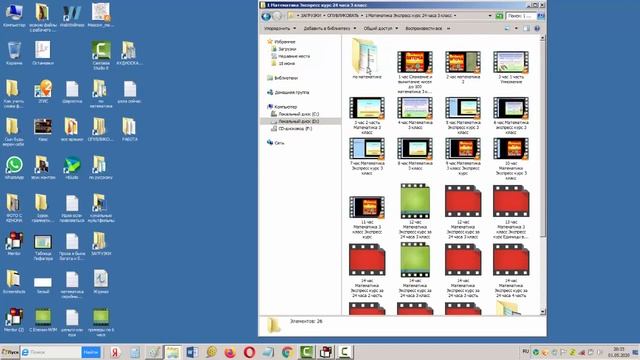The height and width of the screenshot is (360, 640).
Task: Click the change view icon in Explorer toolbar
Action: (x=507, y=28)
